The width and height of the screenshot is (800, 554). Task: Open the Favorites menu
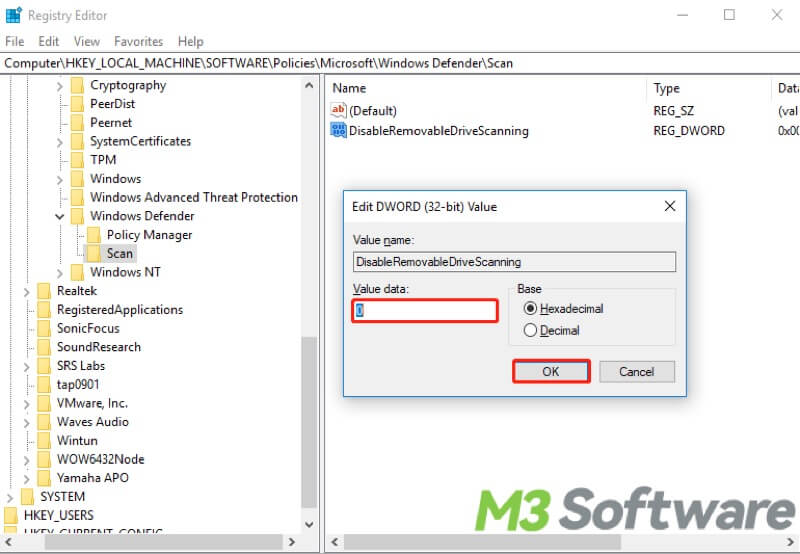(138, 41)
